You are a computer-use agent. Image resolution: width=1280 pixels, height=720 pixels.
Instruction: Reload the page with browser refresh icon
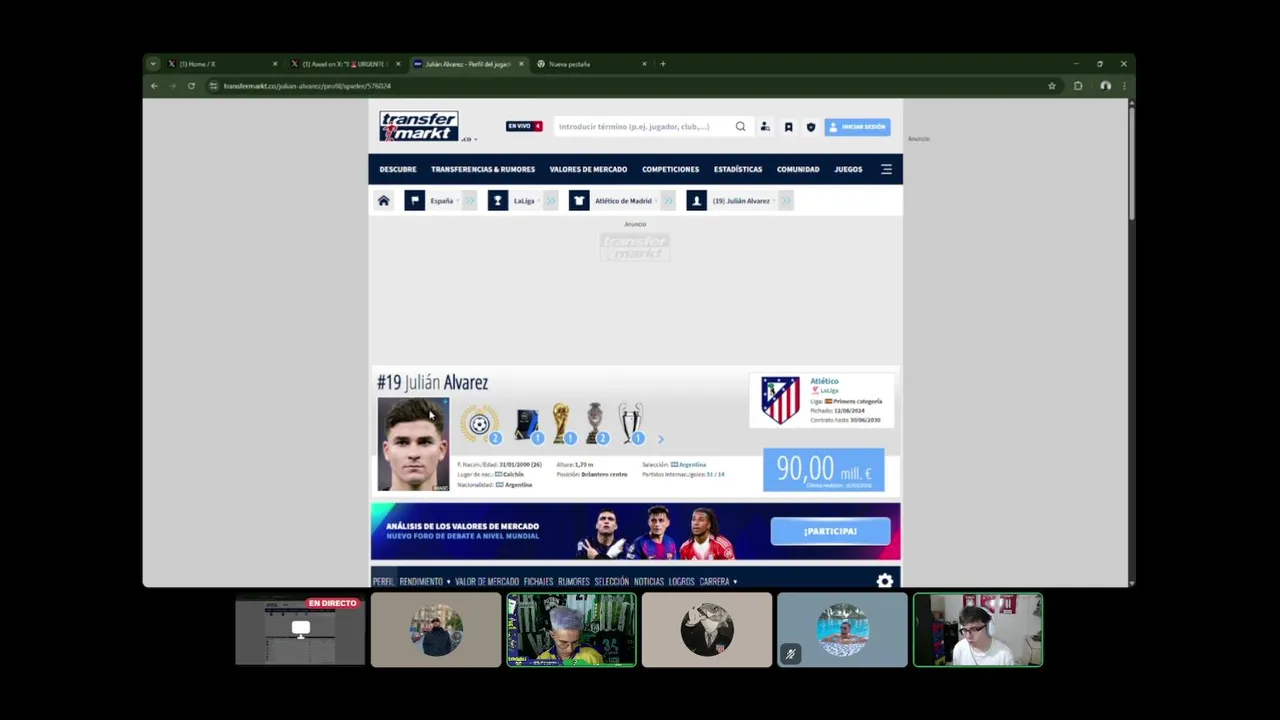(x=191, y=86)
